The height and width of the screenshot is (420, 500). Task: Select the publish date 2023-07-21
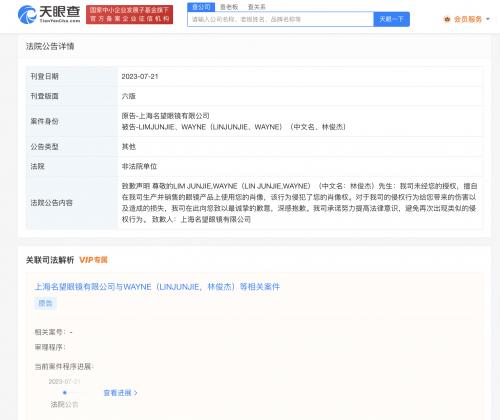(140, 76)
